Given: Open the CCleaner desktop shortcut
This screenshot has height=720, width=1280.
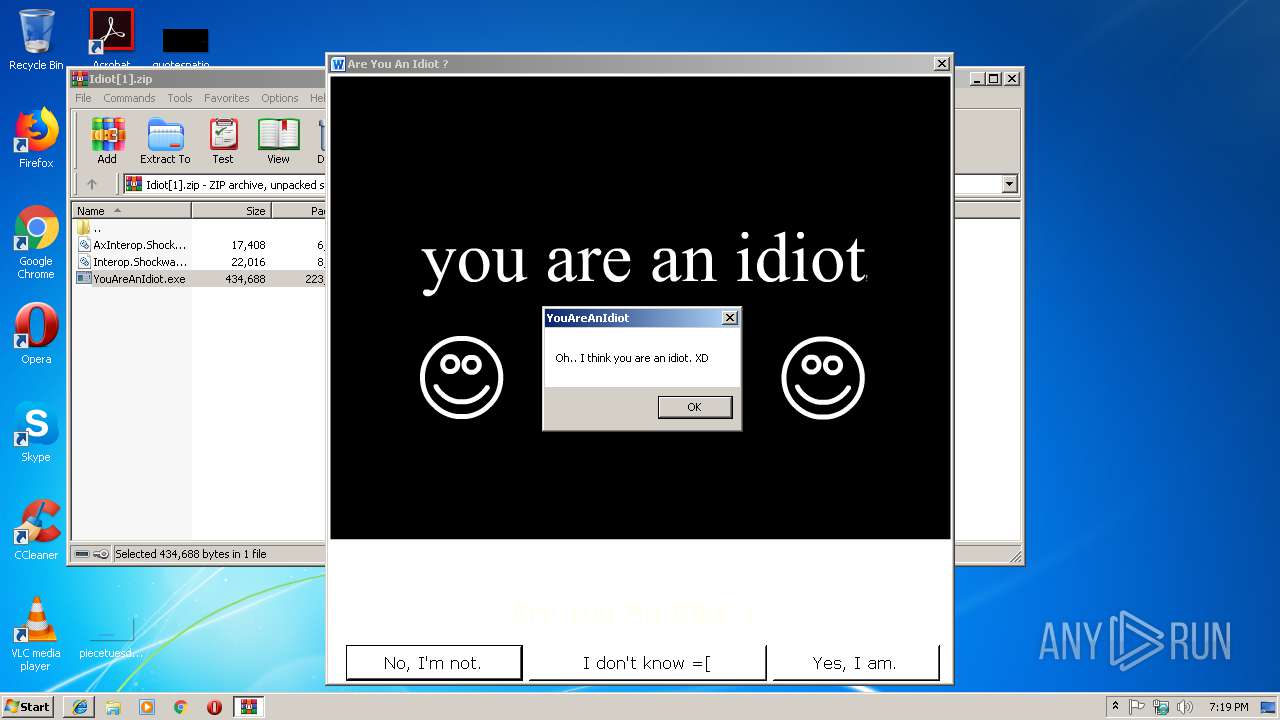Looking at the screenshot, I should tap(36, 530).
